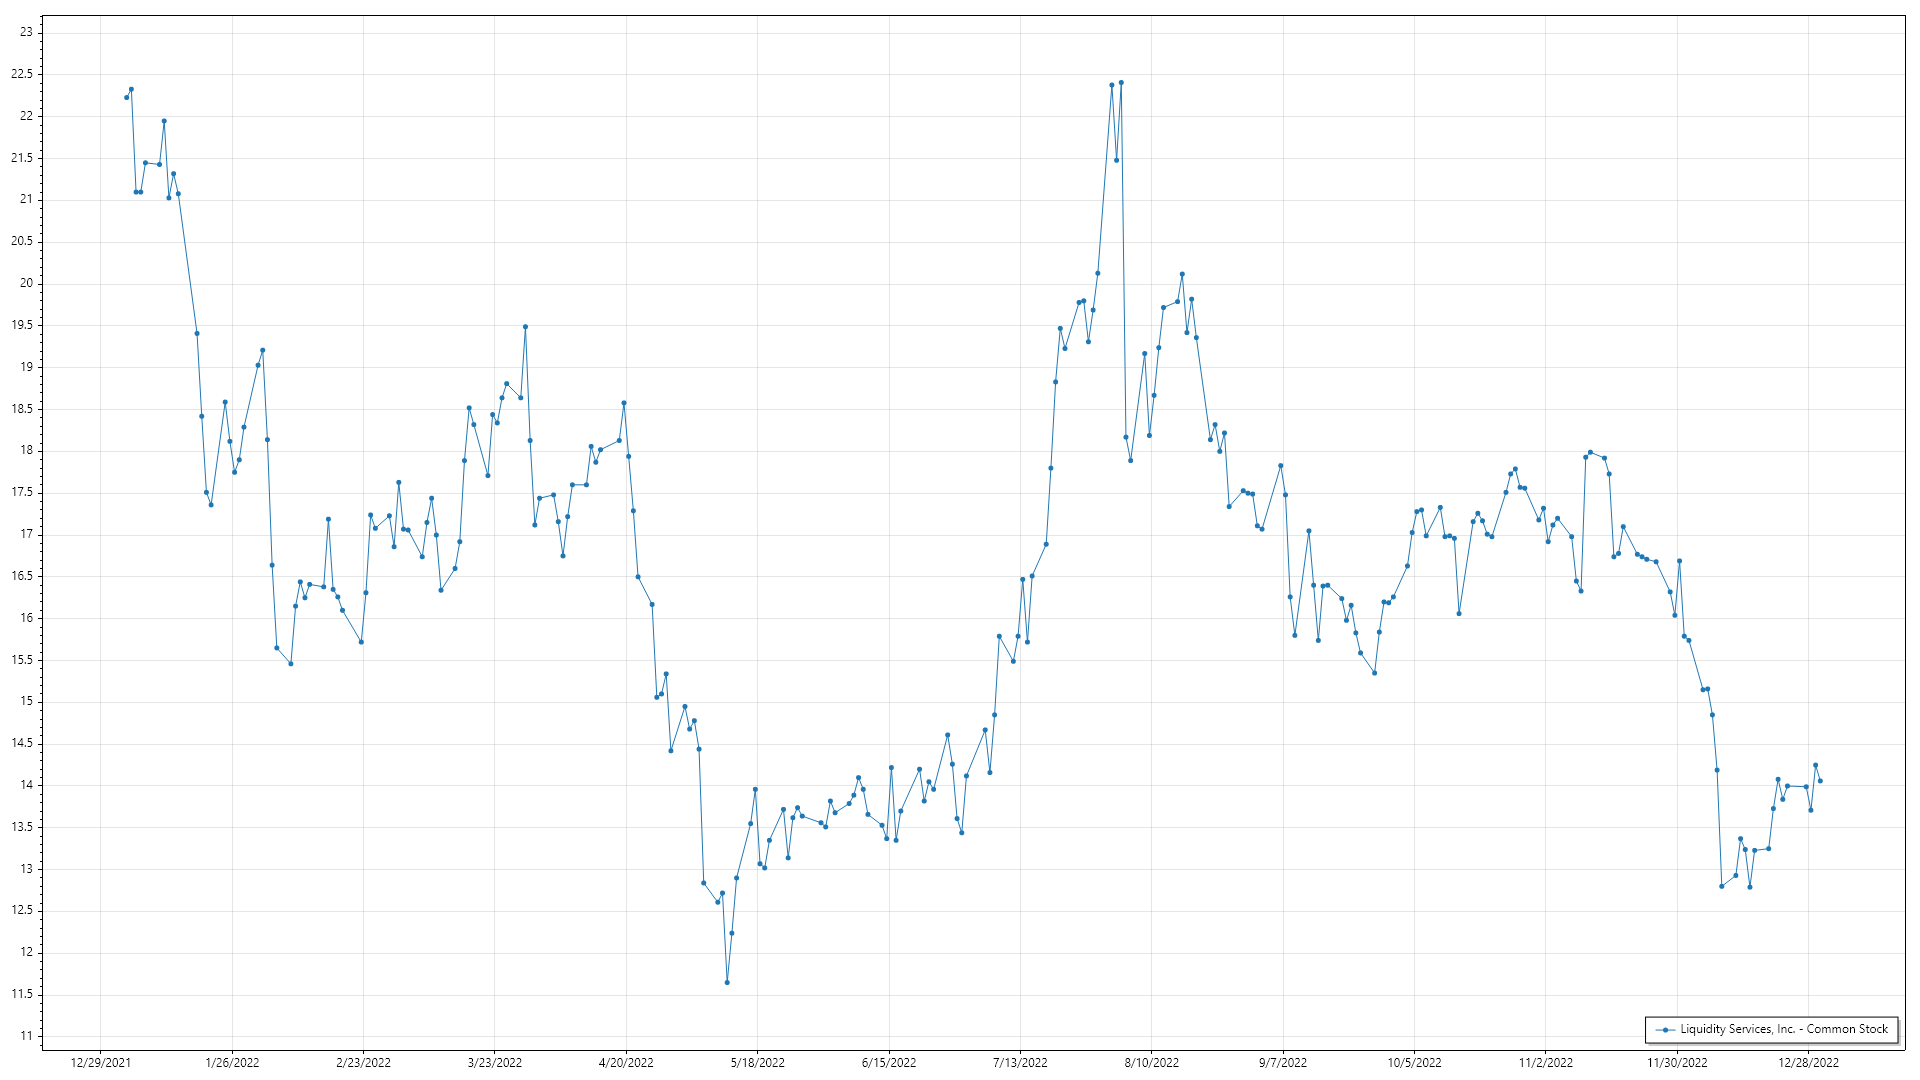Click the 12/28/2022 x-axis date label
Screen dimensions: 1920x1080
[1808, 1063]
